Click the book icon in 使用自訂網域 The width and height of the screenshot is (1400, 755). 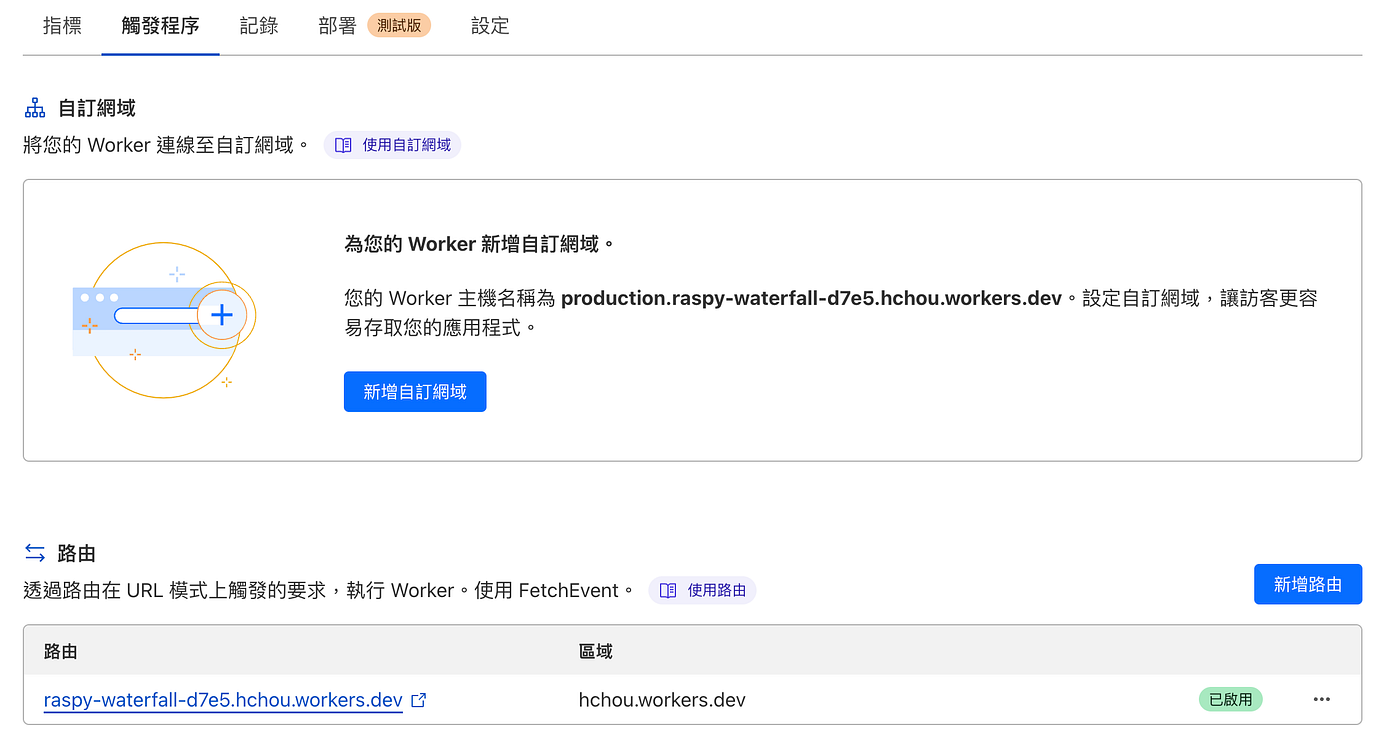pyautogui.click(x=343, y=145)
